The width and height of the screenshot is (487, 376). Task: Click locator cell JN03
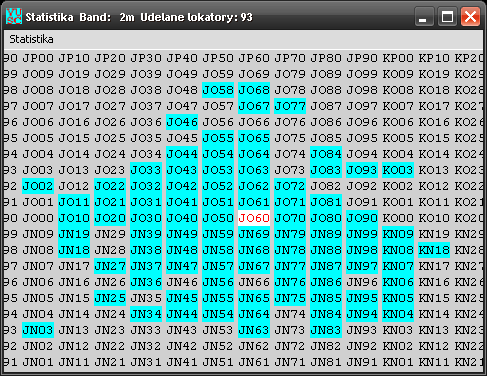pos(38,330)
